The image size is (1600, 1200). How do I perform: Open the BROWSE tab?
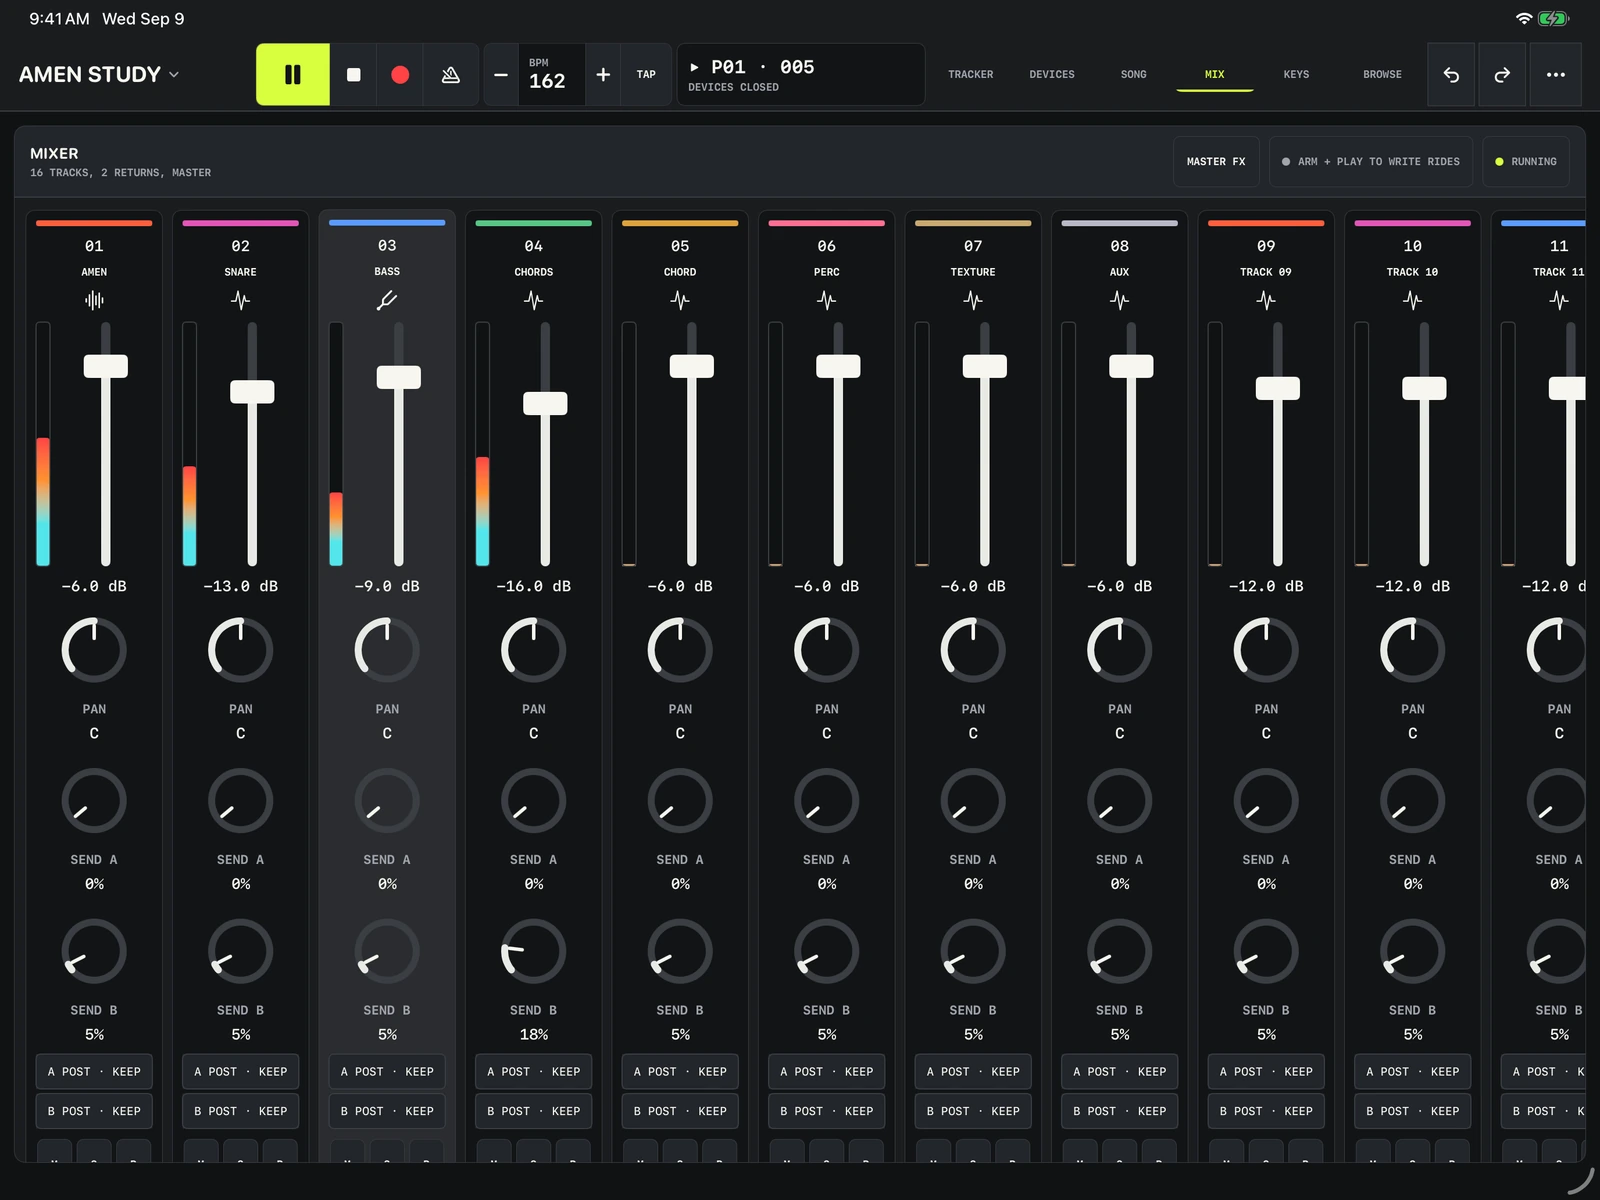coord(1382,74)
